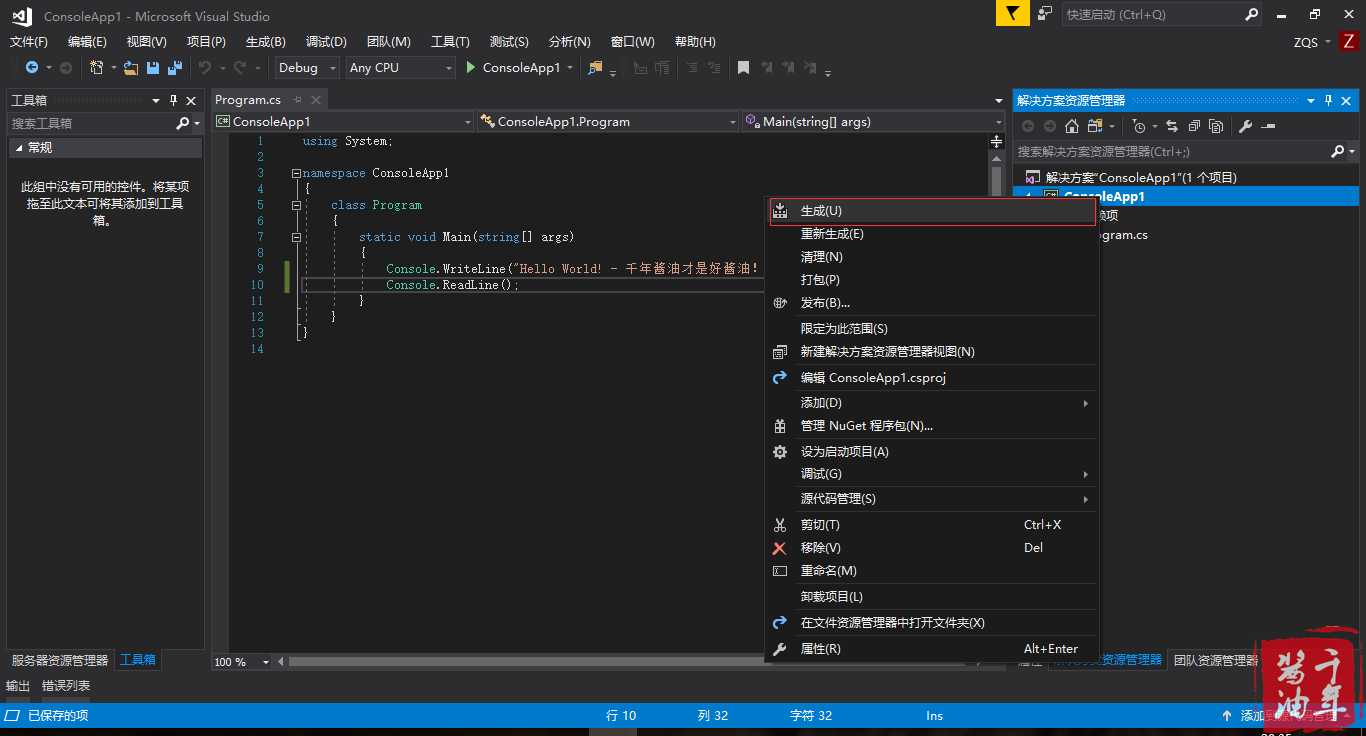Click the Sync with Active Document icon

(x=1172, y=126)
